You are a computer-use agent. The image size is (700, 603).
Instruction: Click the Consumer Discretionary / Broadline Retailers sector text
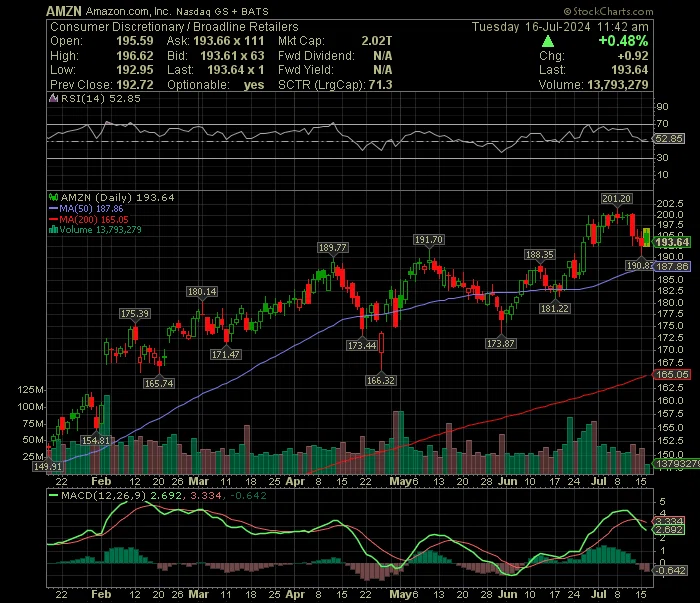(174, 27)
